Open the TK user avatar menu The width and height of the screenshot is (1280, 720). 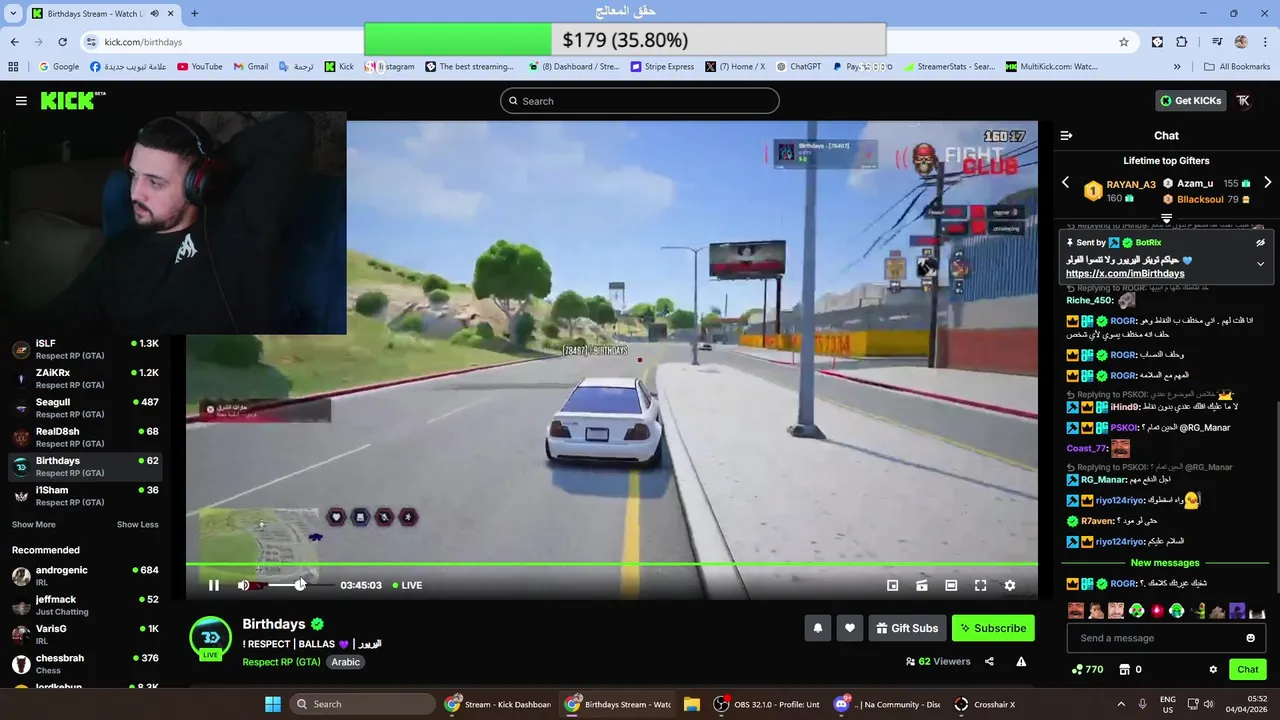1243,100
